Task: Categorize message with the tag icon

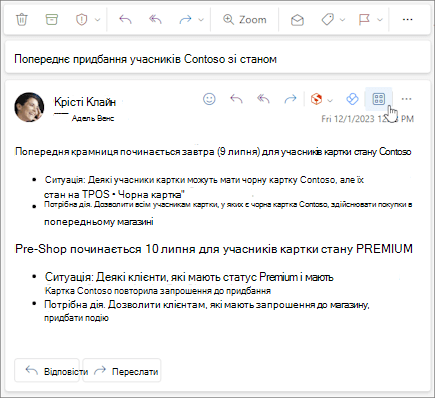Action: (327, 20)
